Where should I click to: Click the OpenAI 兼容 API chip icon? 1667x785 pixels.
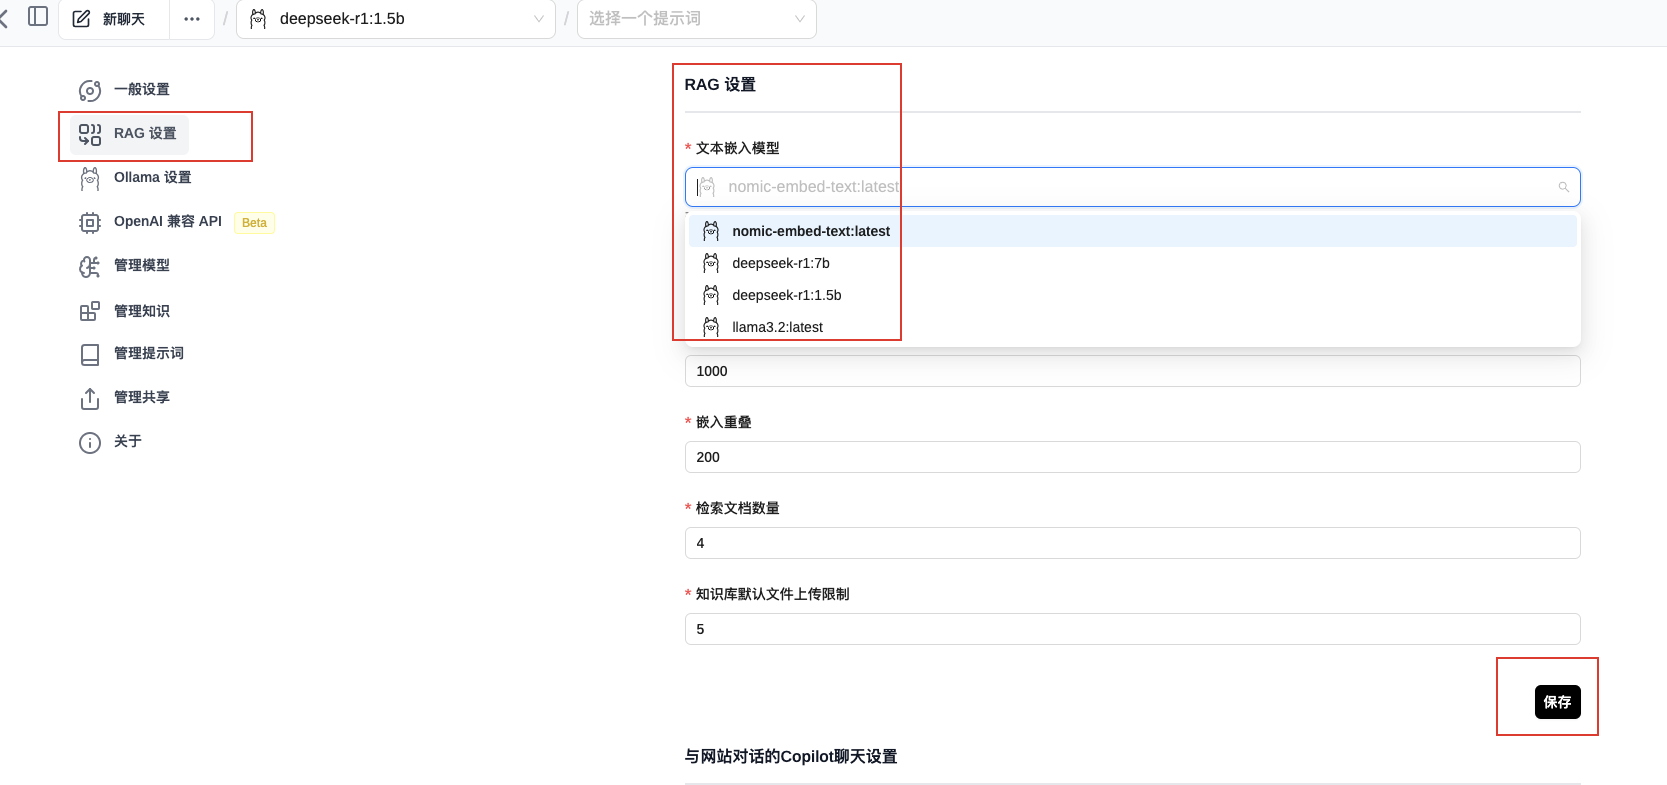click(x=90, y=222)
